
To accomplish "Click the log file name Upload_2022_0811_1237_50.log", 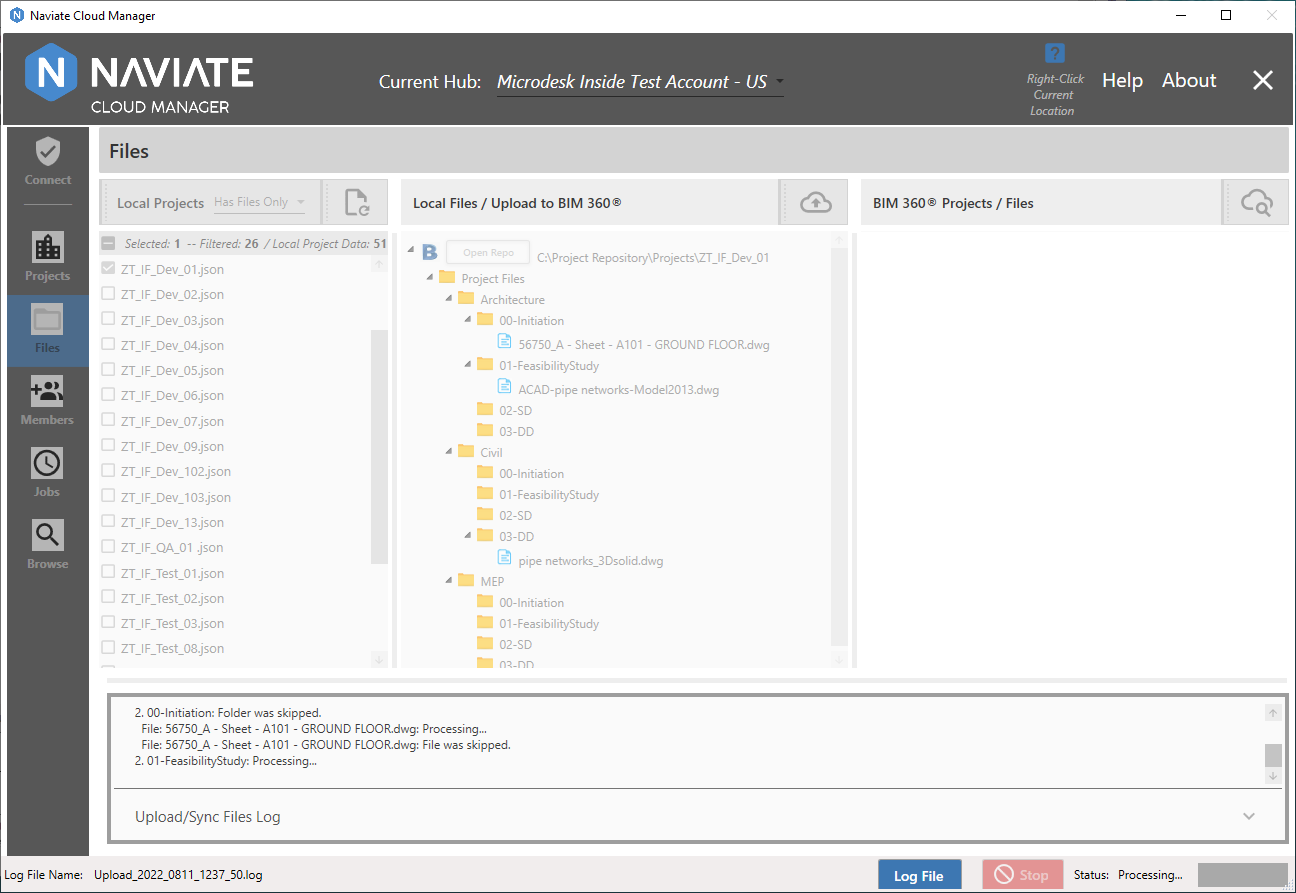I will 178,875.
